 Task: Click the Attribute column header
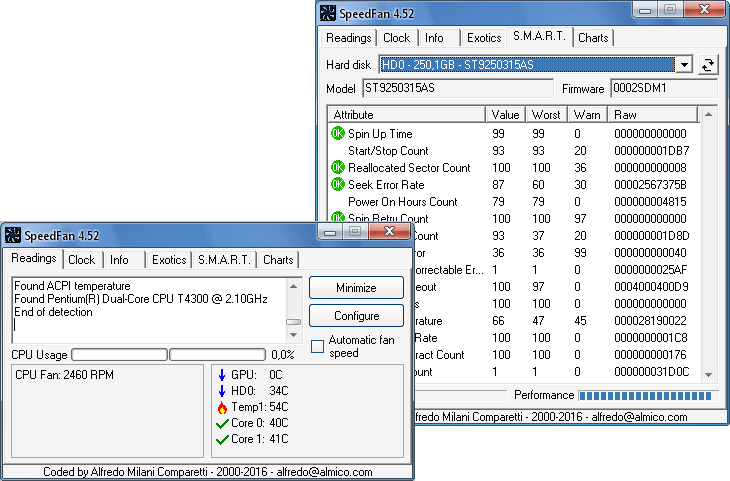pyautogui.click(x=406, y=115)
